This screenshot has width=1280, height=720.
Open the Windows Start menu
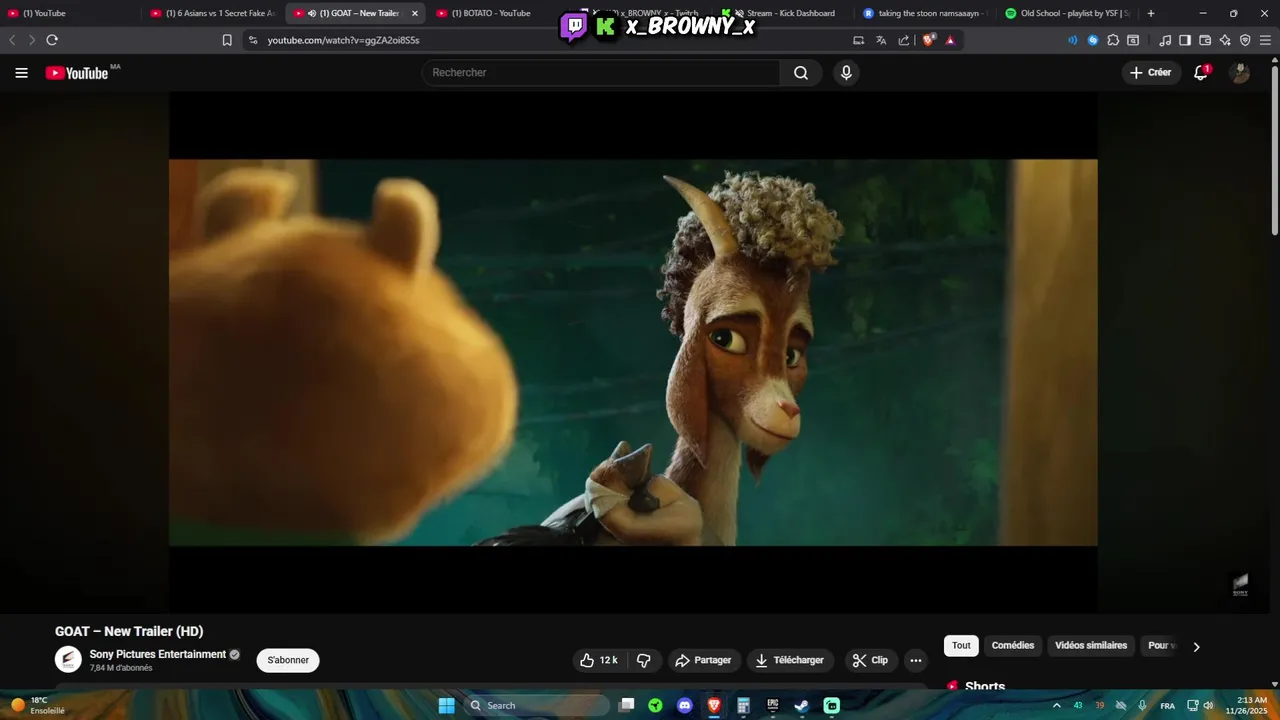click(x=447, y=705)
